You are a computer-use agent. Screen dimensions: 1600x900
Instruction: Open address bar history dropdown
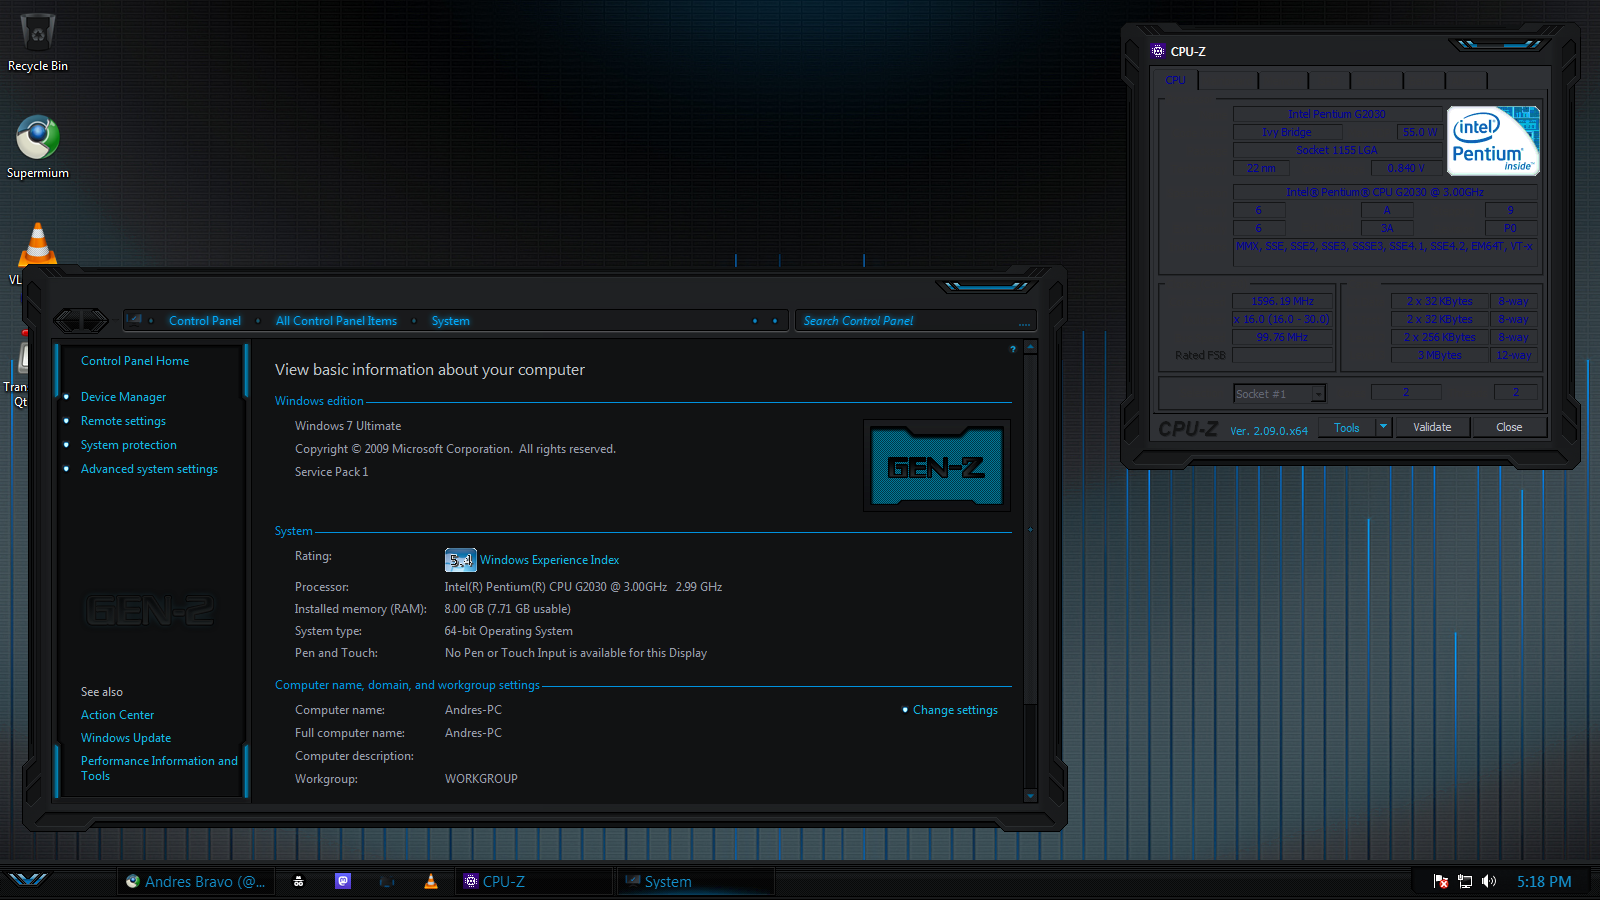[x=755, y=321]
